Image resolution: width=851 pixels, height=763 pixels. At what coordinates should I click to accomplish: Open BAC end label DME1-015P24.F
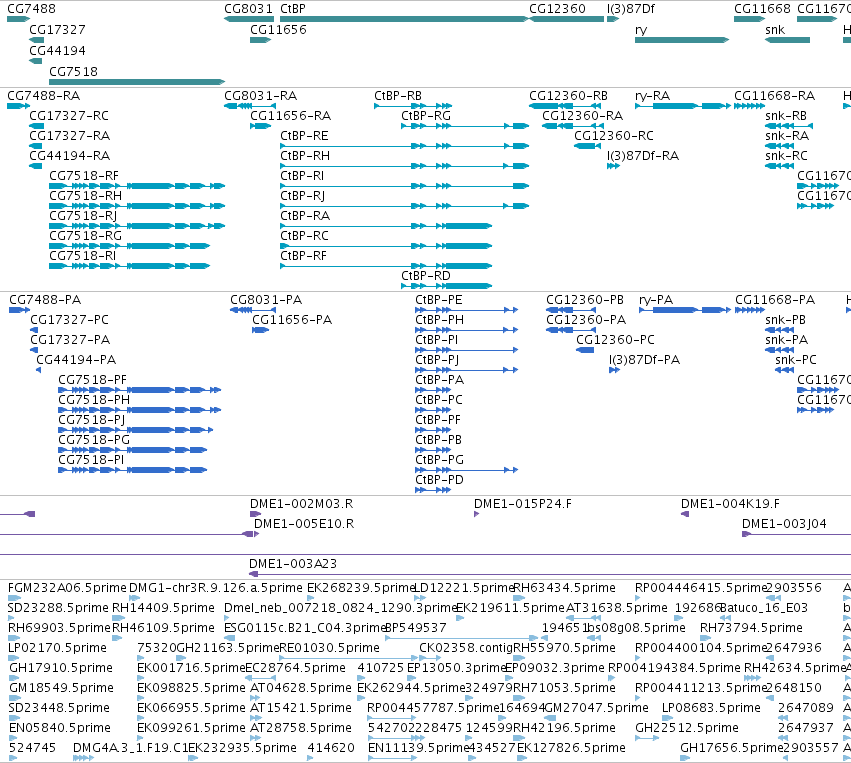click(x=523, y=504)
